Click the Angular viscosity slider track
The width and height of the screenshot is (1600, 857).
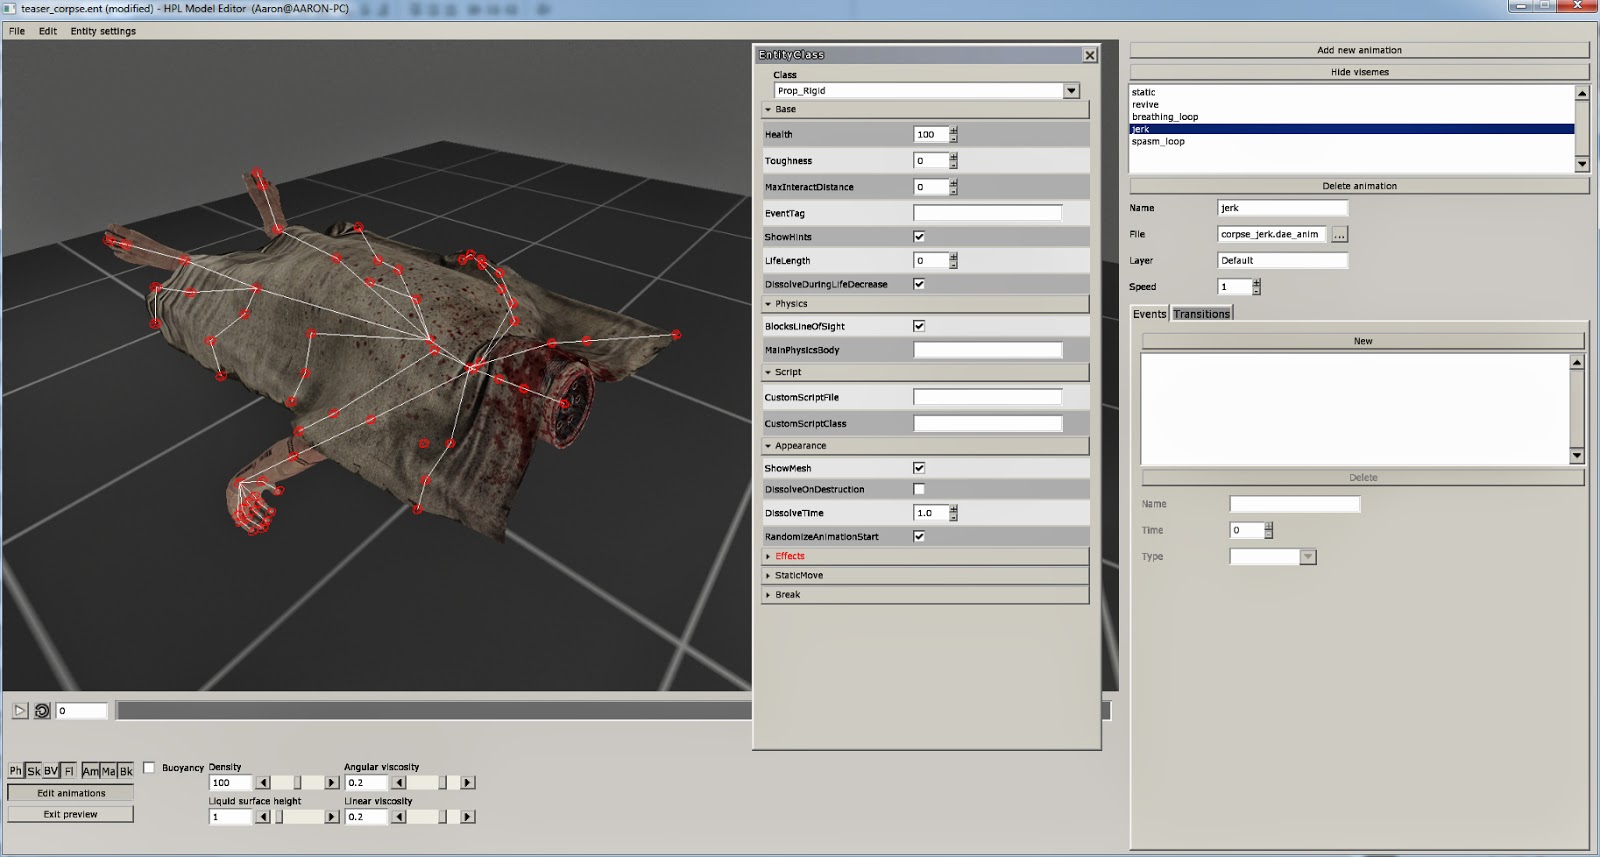(x=433, y=783)
